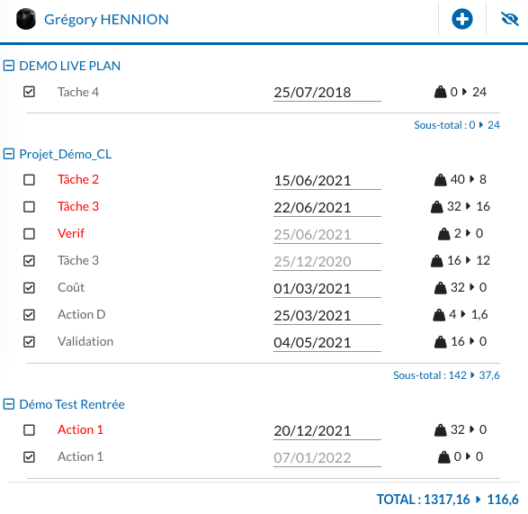Click the blue plus add button

[x=462, y=19]
